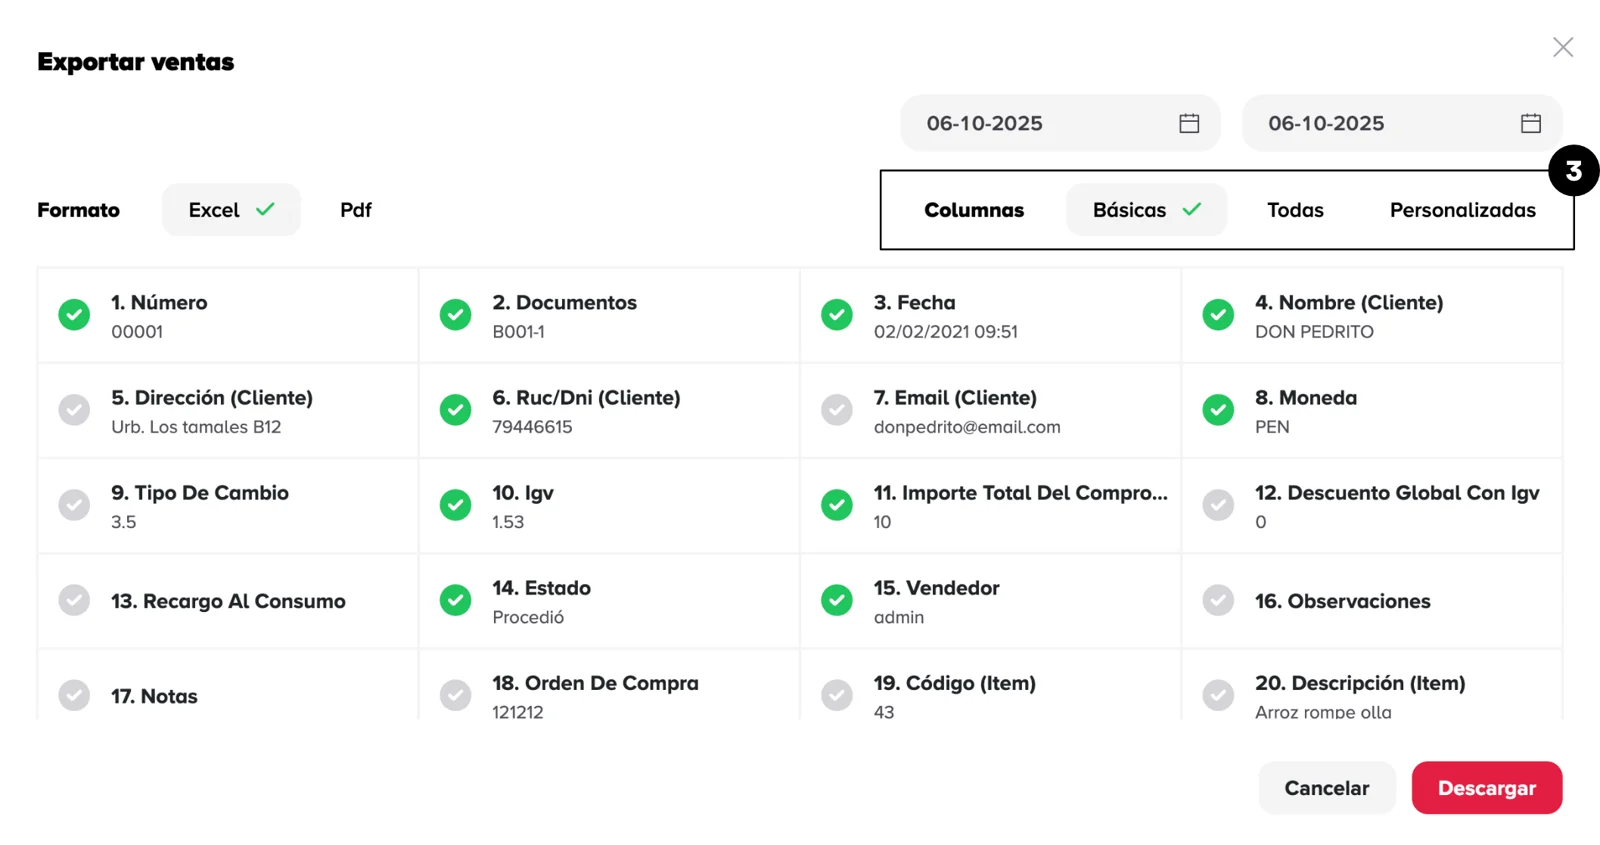The height and width of the screenshot is (845, 1600).
Task: Toggle the Email (Cliente) column checkbox
Action: (837, 410)
